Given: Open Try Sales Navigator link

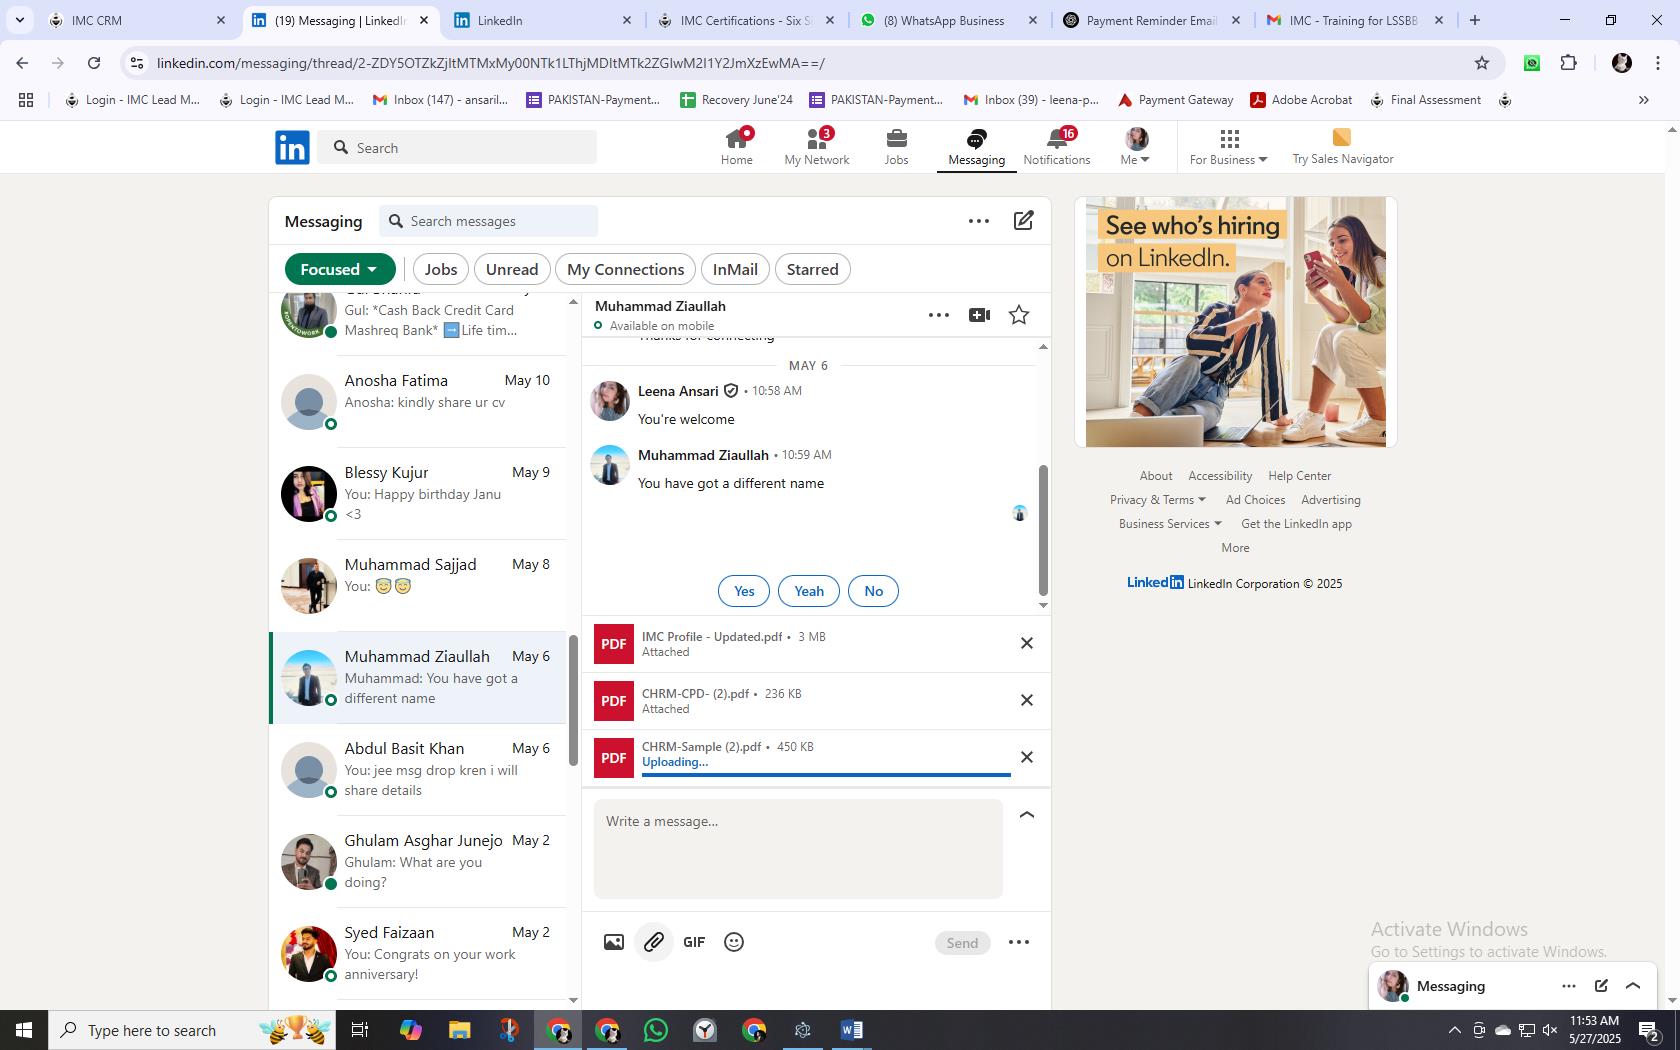Looking at the screenshot, I should [1342, 146].
